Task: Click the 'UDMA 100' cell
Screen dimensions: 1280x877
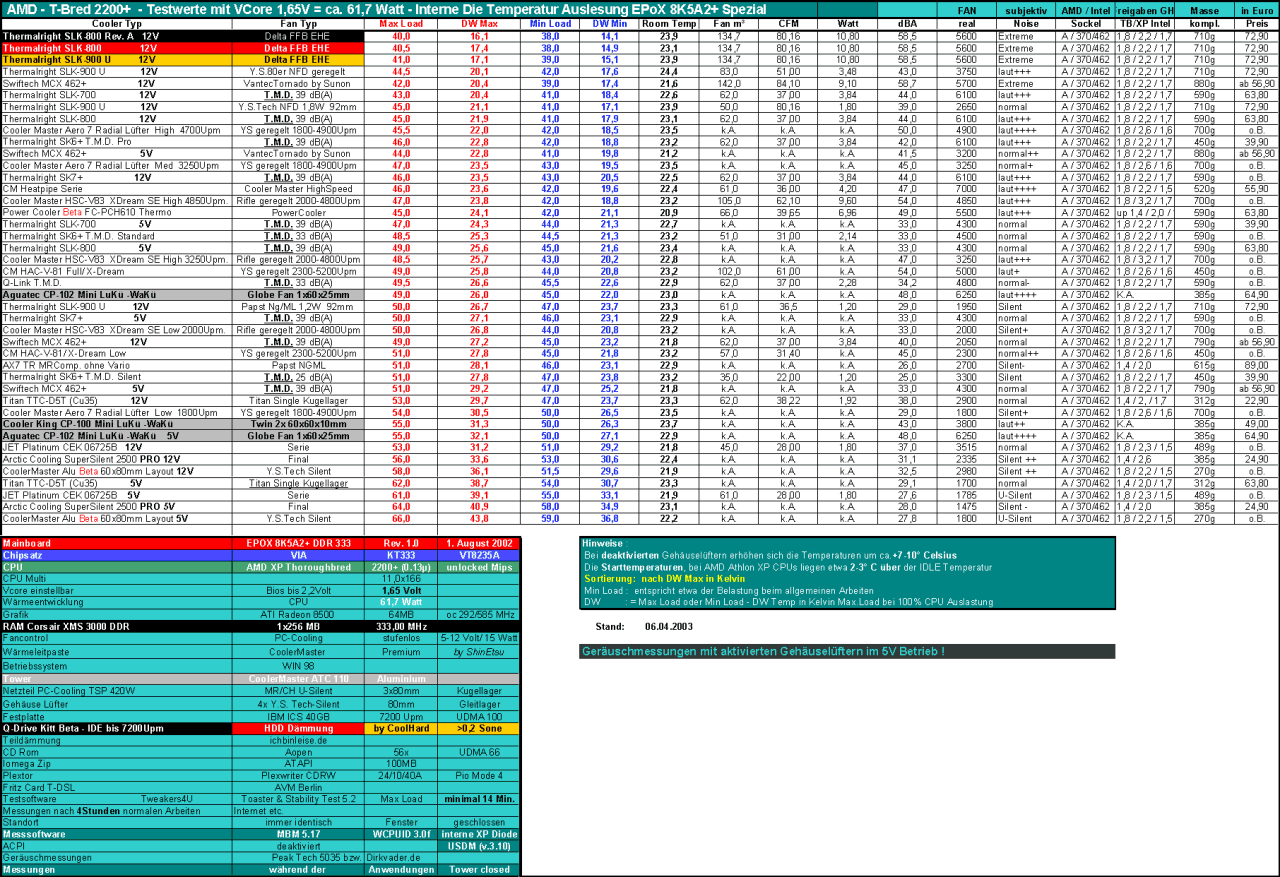Action: tap(479, 716)
